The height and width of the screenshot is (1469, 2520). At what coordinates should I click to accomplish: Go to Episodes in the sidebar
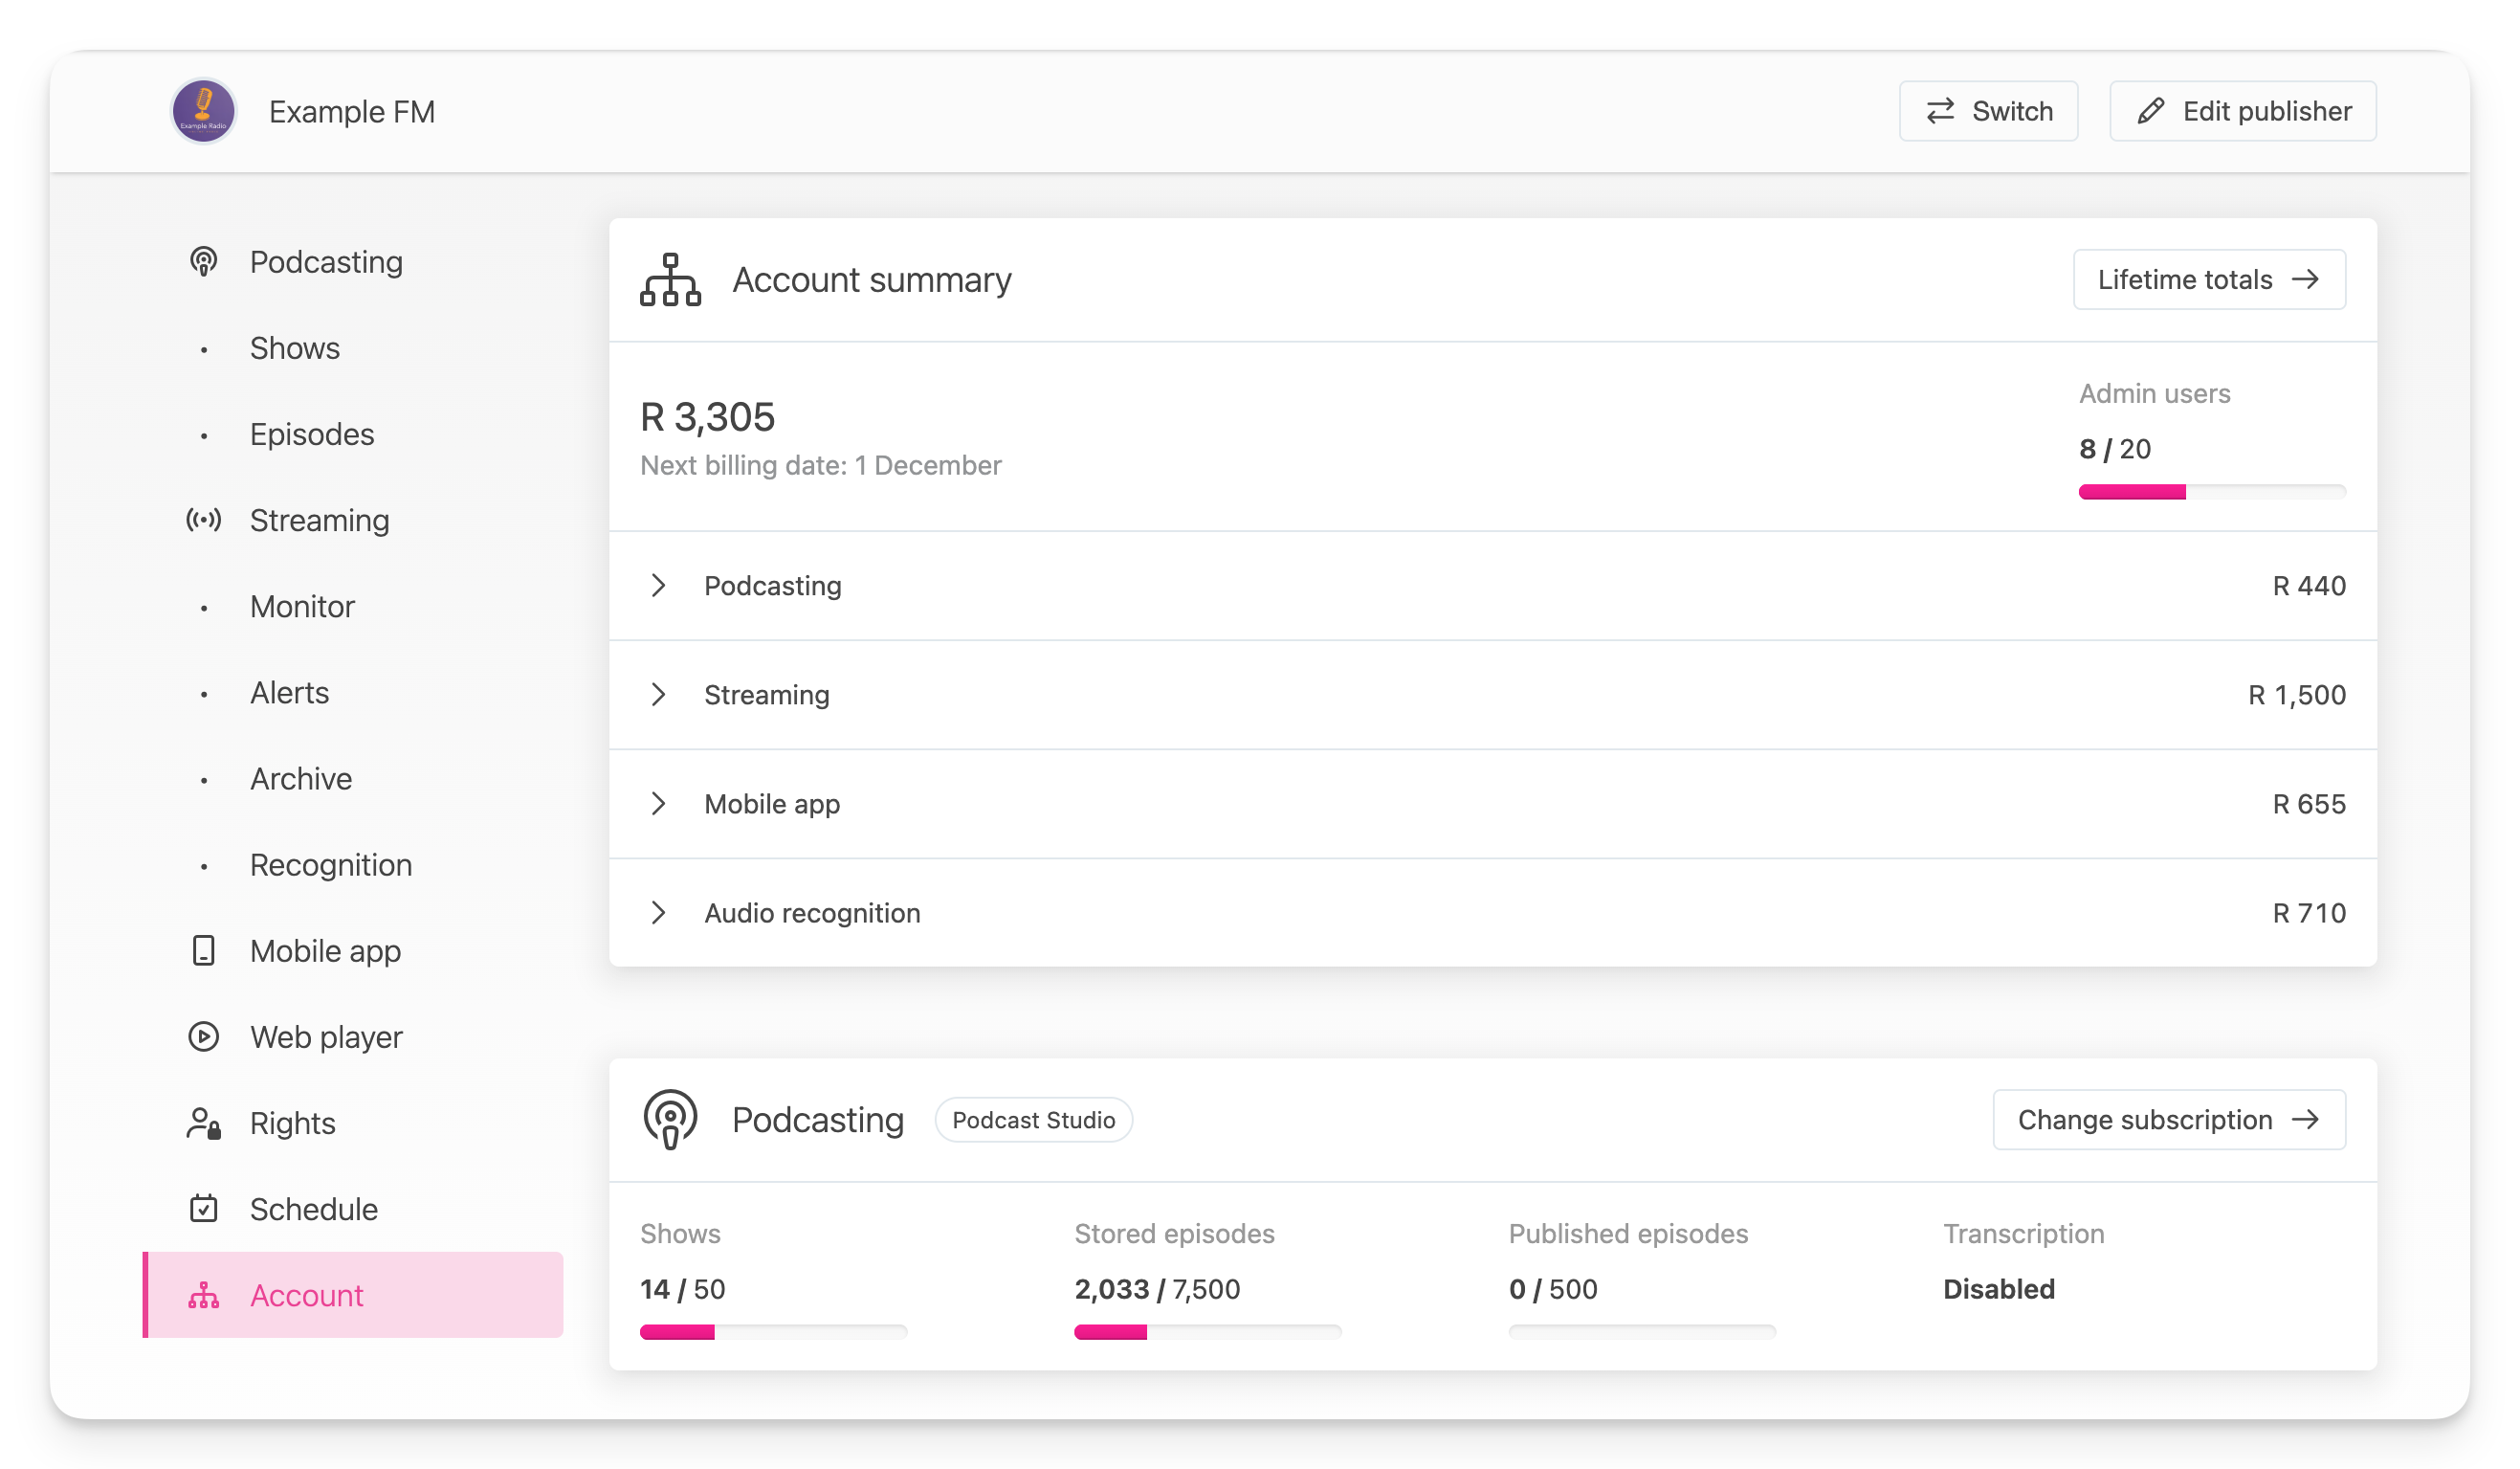[311, 434]
